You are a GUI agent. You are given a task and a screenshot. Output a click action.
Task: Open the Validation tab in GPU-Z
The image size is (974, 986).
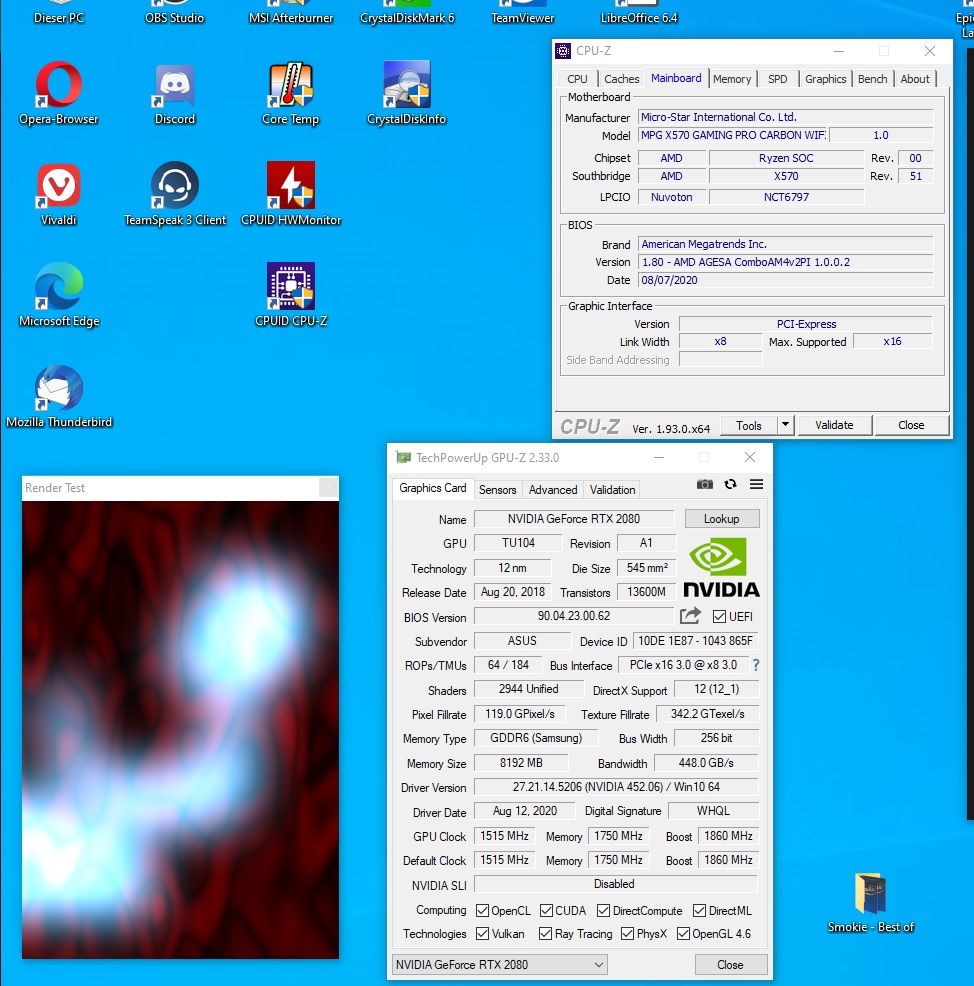[612, 490]
